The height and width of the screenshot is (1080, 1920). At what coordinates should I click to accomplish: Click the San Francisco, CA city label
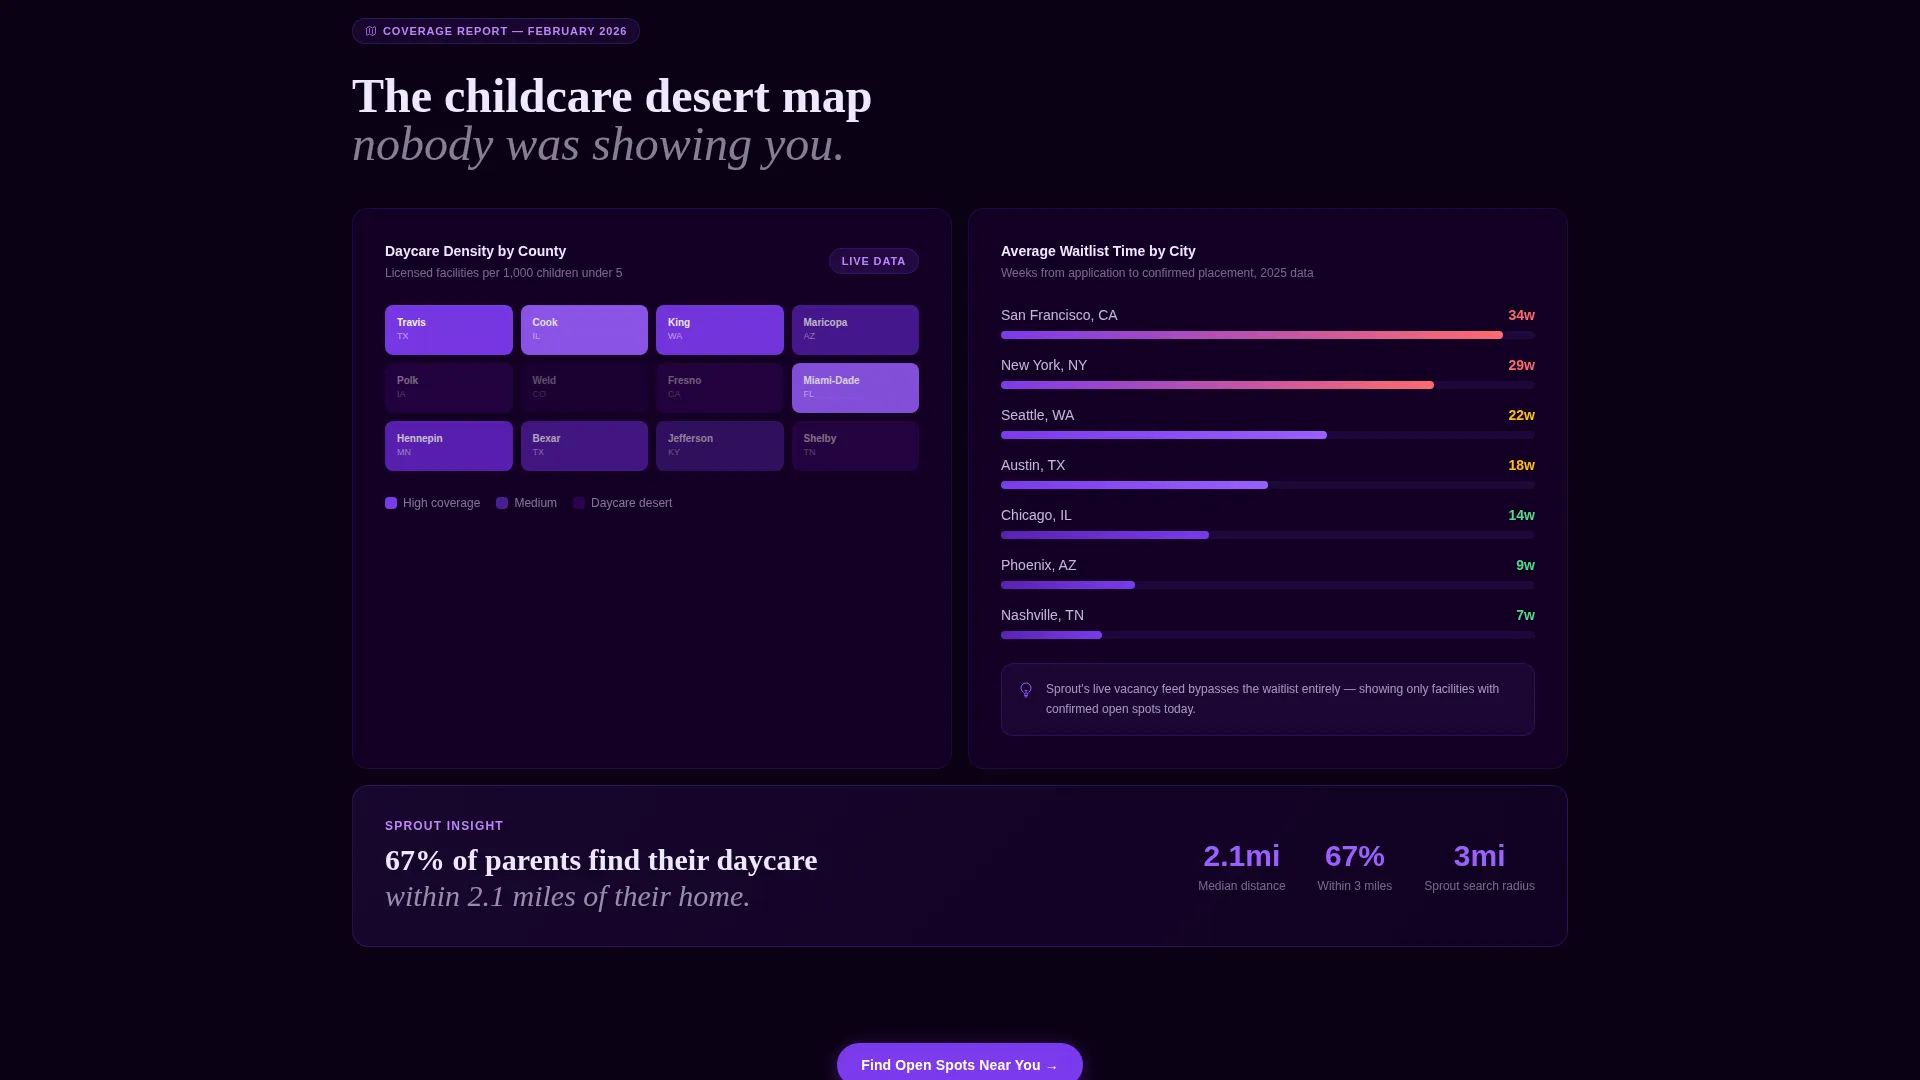click(1059, 315)
